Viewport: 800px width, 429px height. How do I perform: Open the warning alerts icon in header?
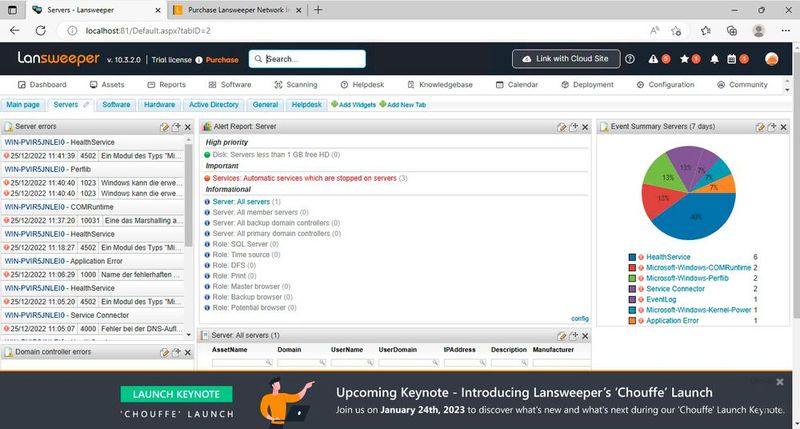coord(653,59)
